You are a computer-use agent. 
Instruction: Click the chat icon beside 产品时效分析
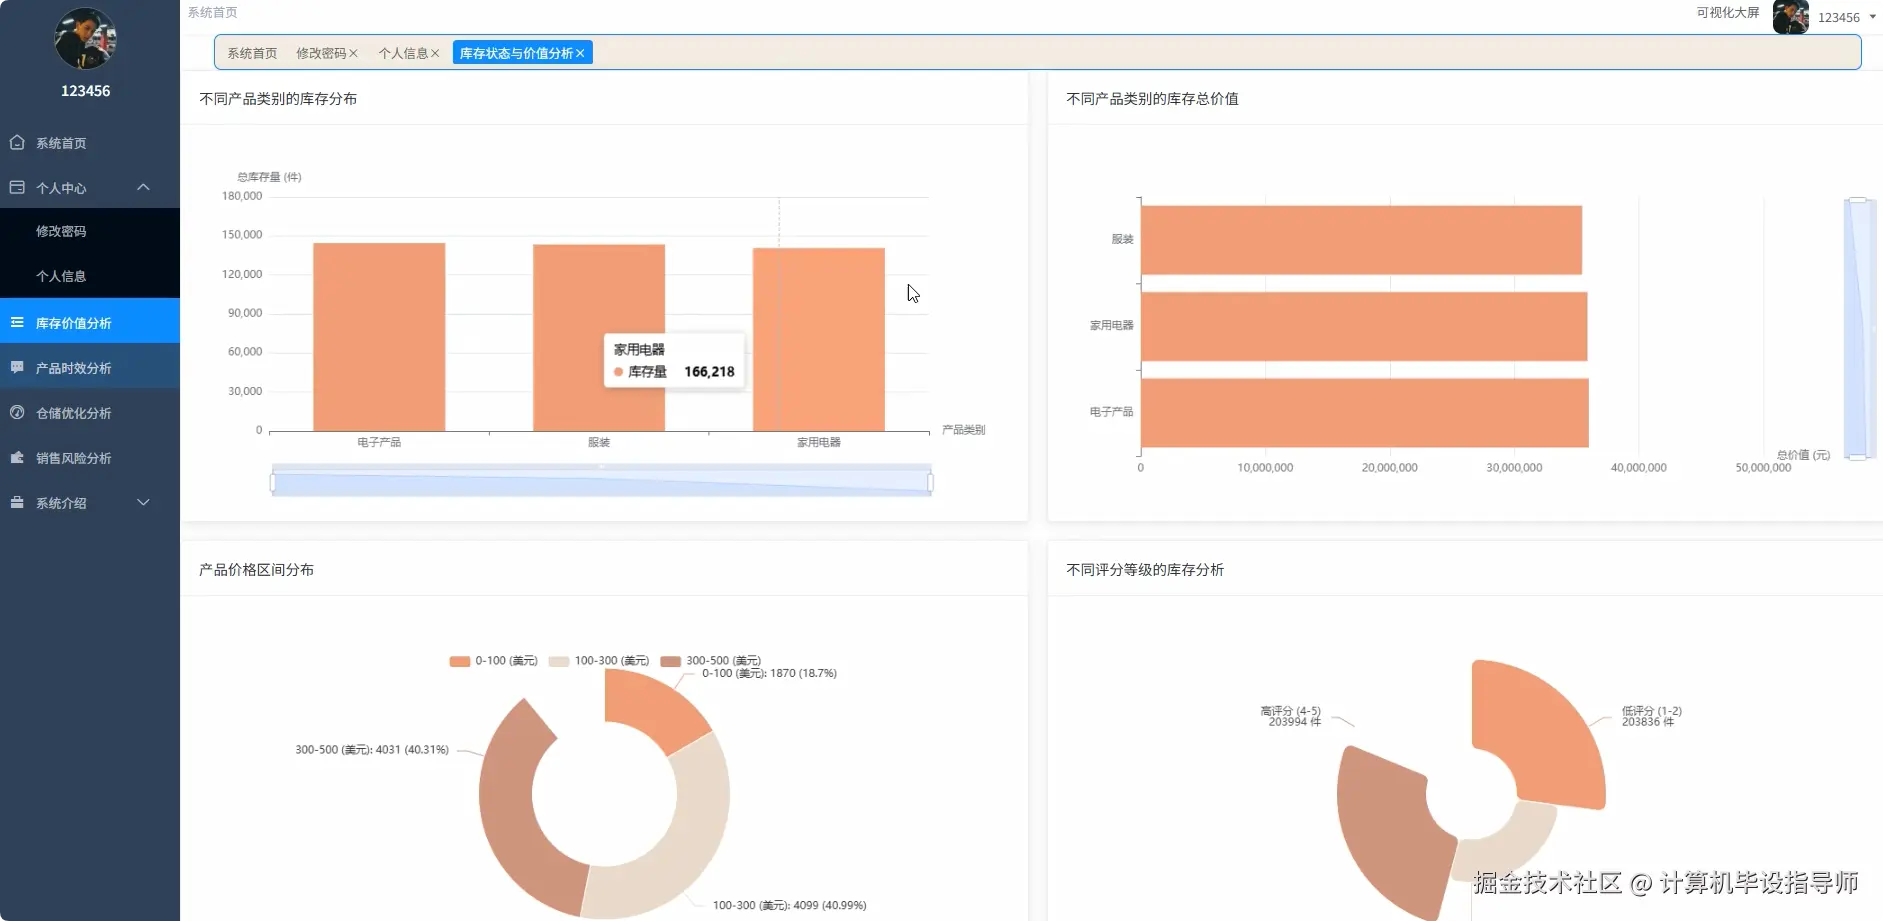[x=17, y=367]
